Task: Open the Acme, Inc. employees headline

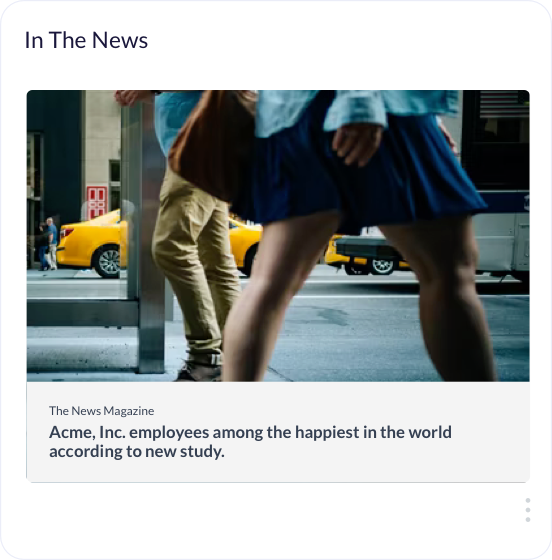Action: 250,441
